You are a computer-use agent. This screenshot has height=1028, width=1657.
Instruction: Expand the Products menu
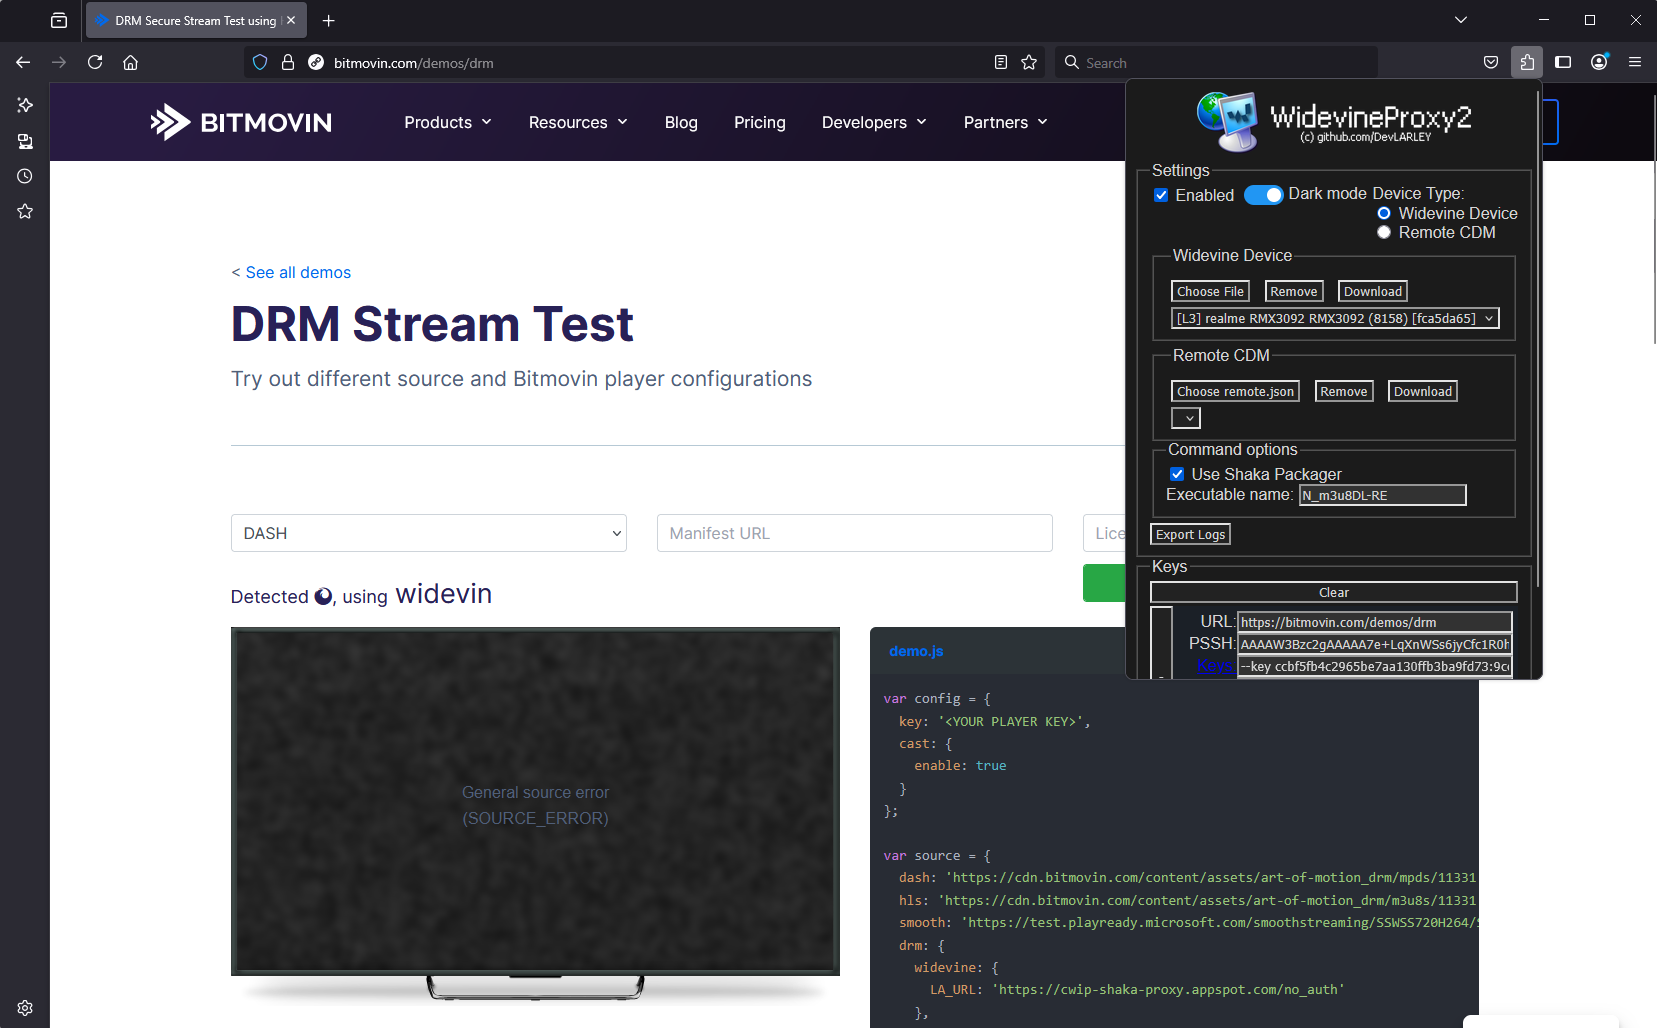pos(448,122)
